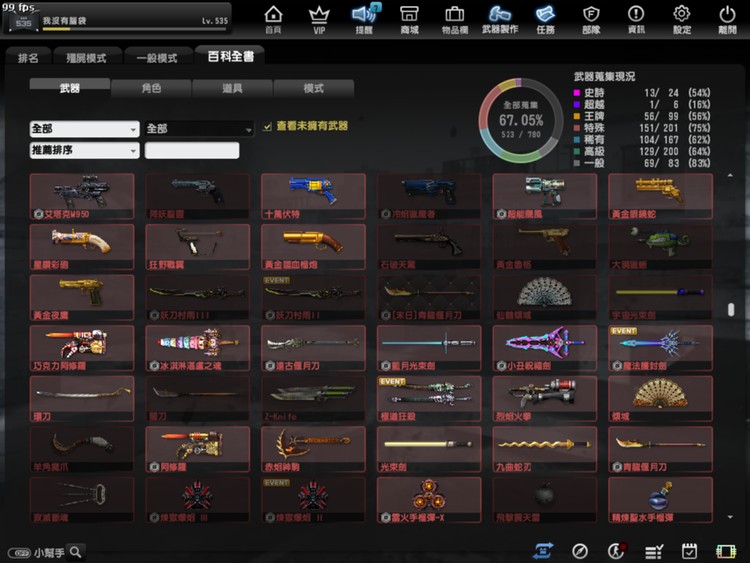Open the 部隊 clan shield icon

click(591, 17)
